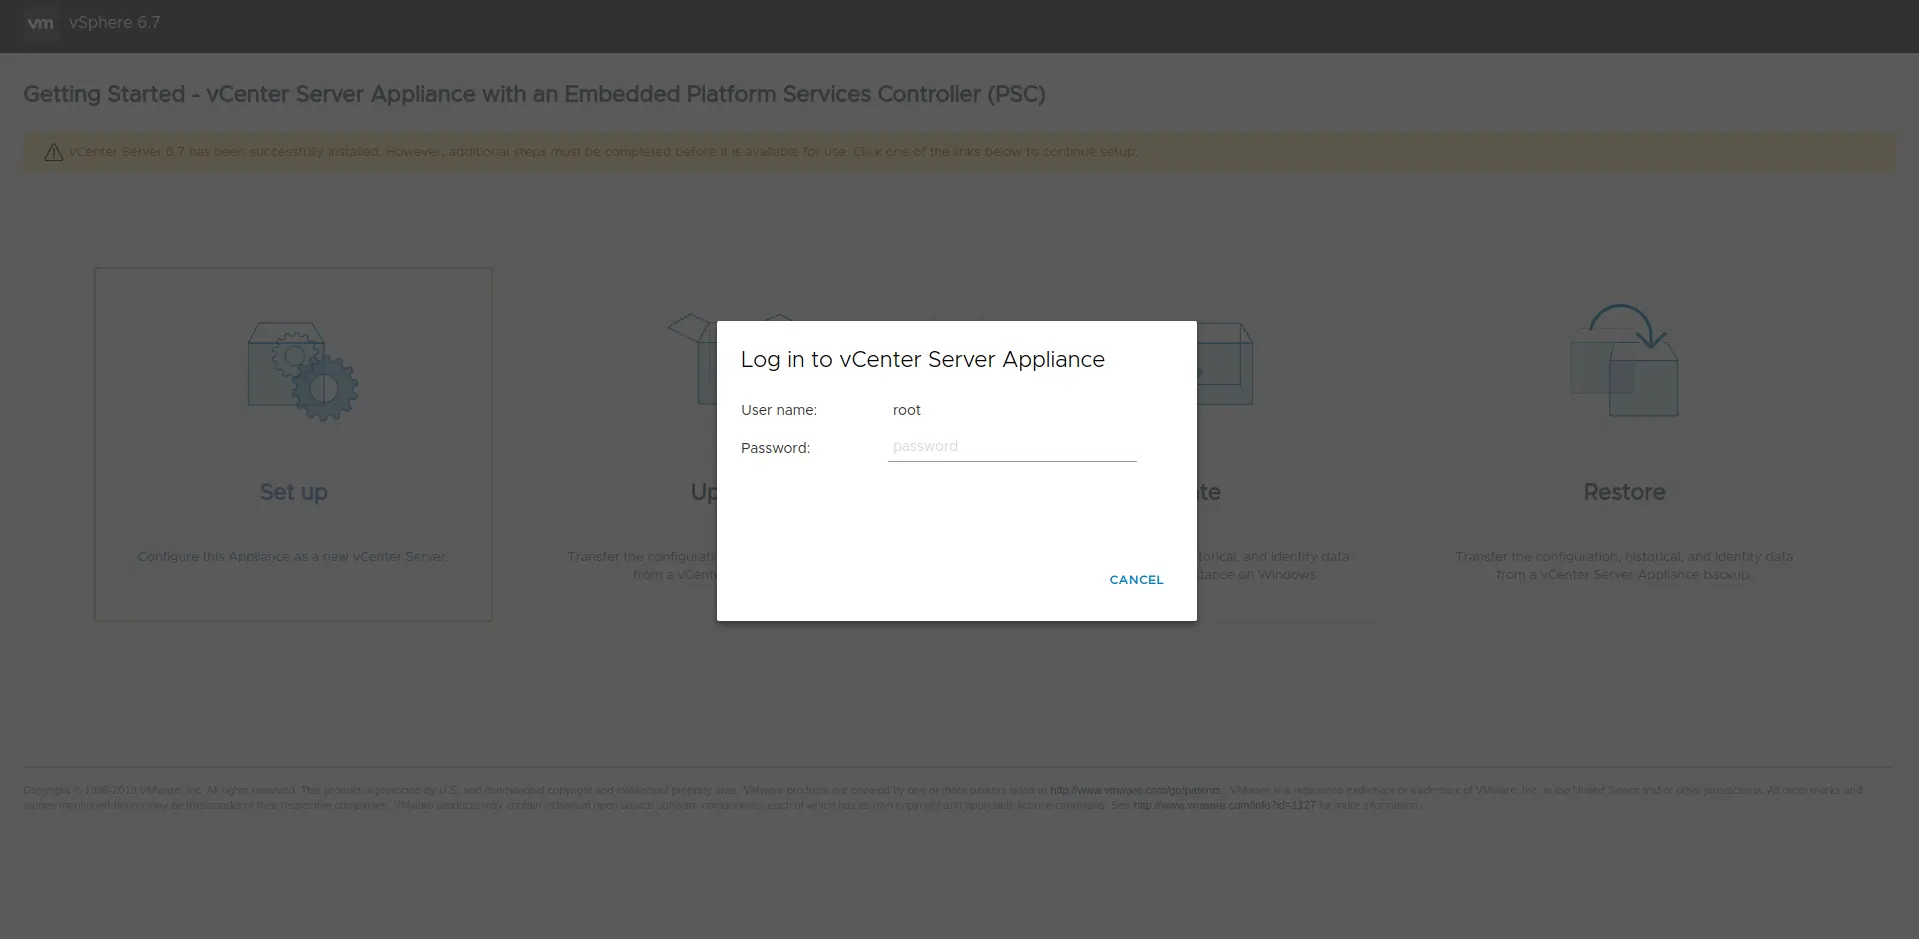Cancel the login dialog
Screen dimensions: 1919x939
click(x=1136, y=580)
